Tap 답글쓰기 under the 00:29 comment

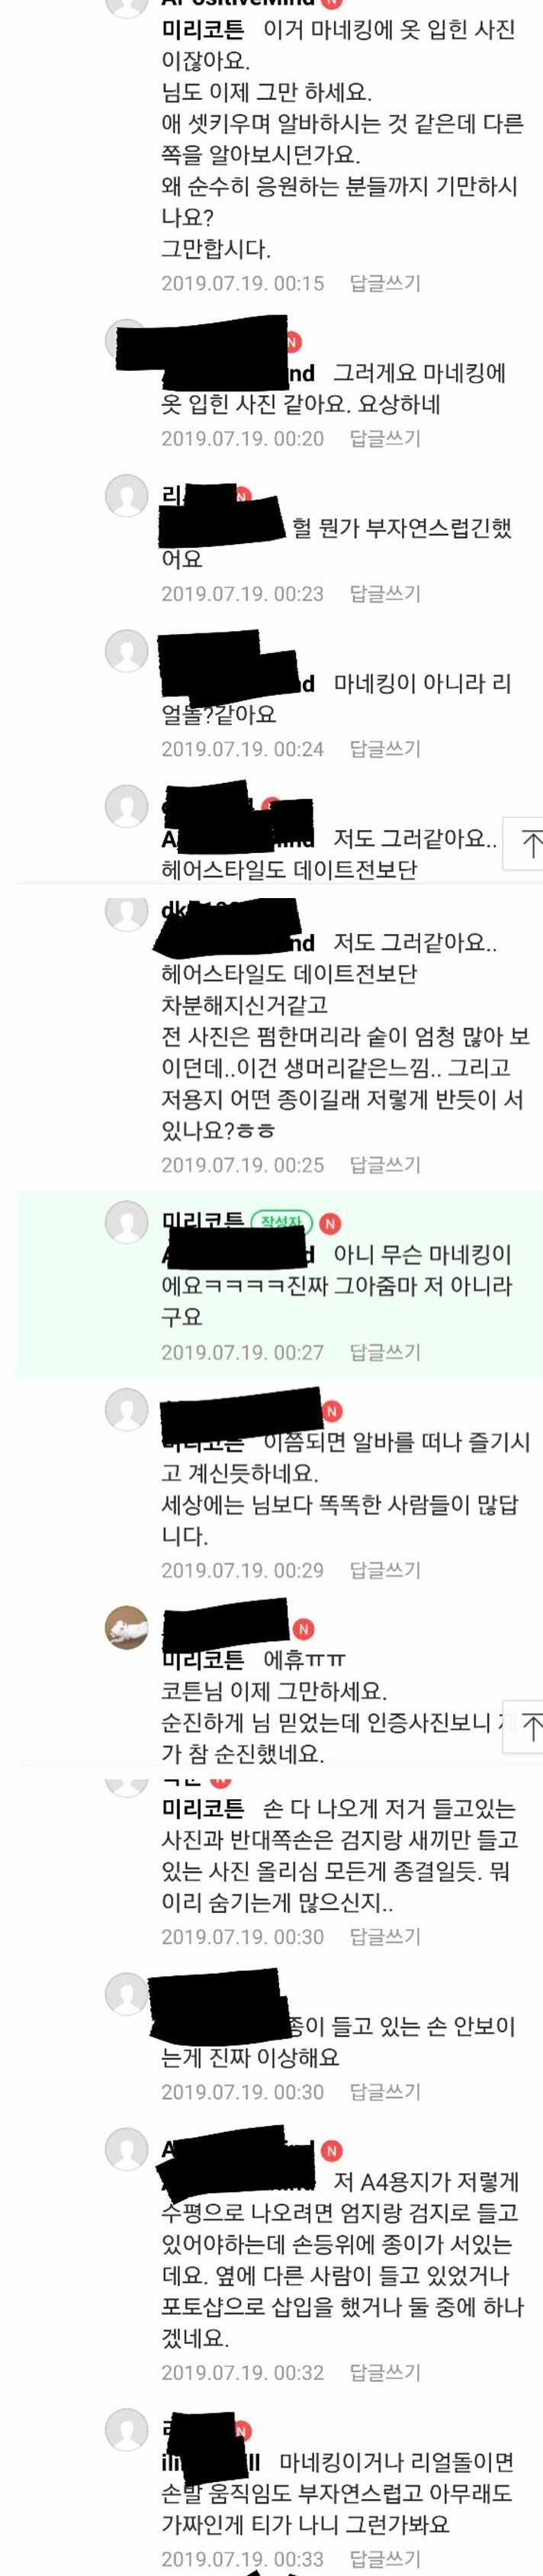click(385, 1570)
